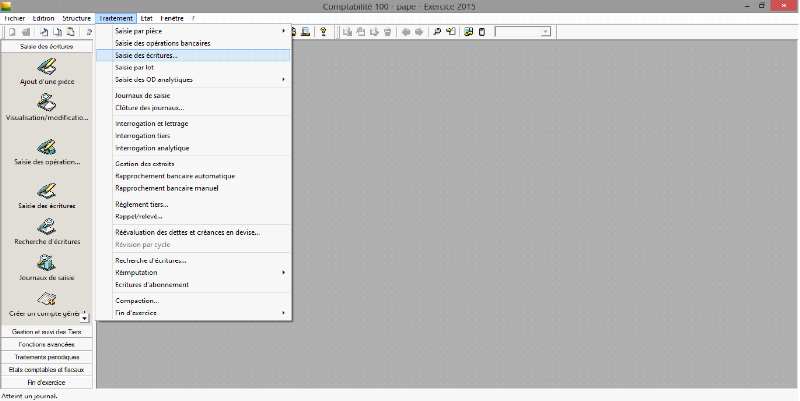Open Journaux de saisie menu entry
Screen dimensions: 800x401
click(x=194, y=95)
